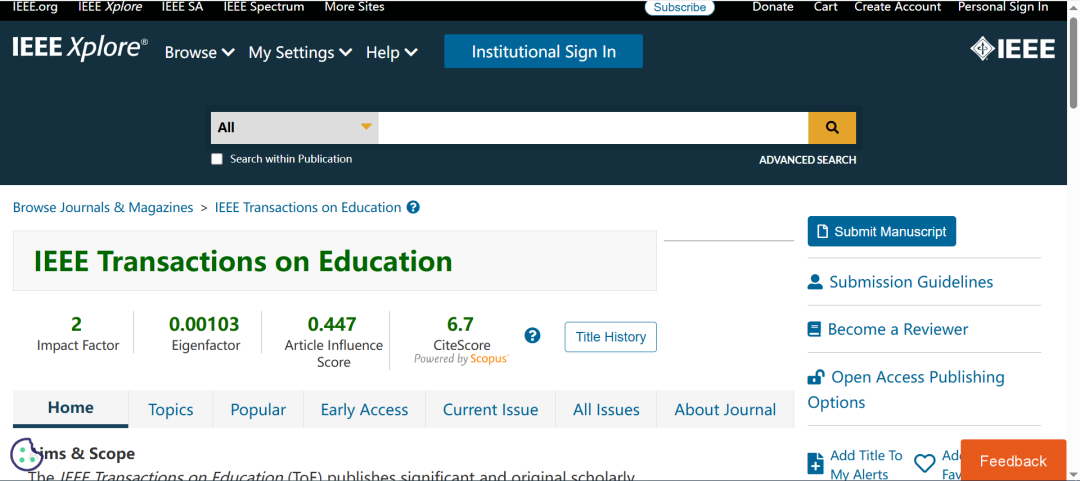Open the Cart link
Viewport: 1080px width, 481px height.
click(825, 7)
